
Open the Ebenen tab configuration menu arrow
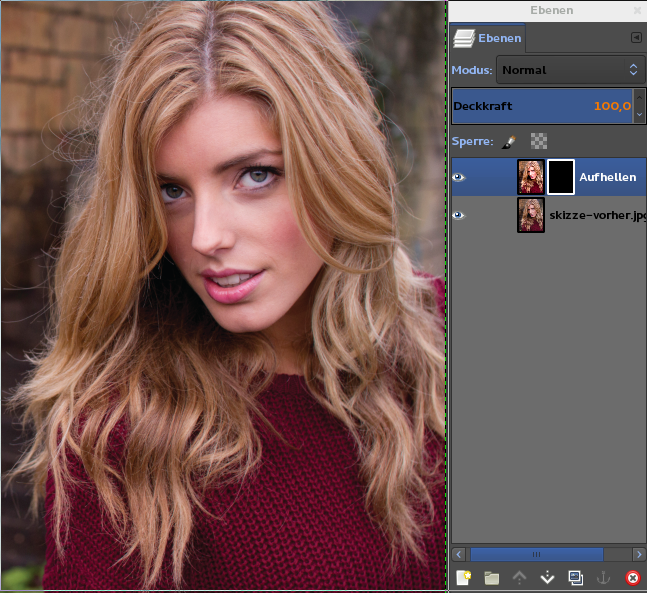pyautogui.click(x=636, y=38)
